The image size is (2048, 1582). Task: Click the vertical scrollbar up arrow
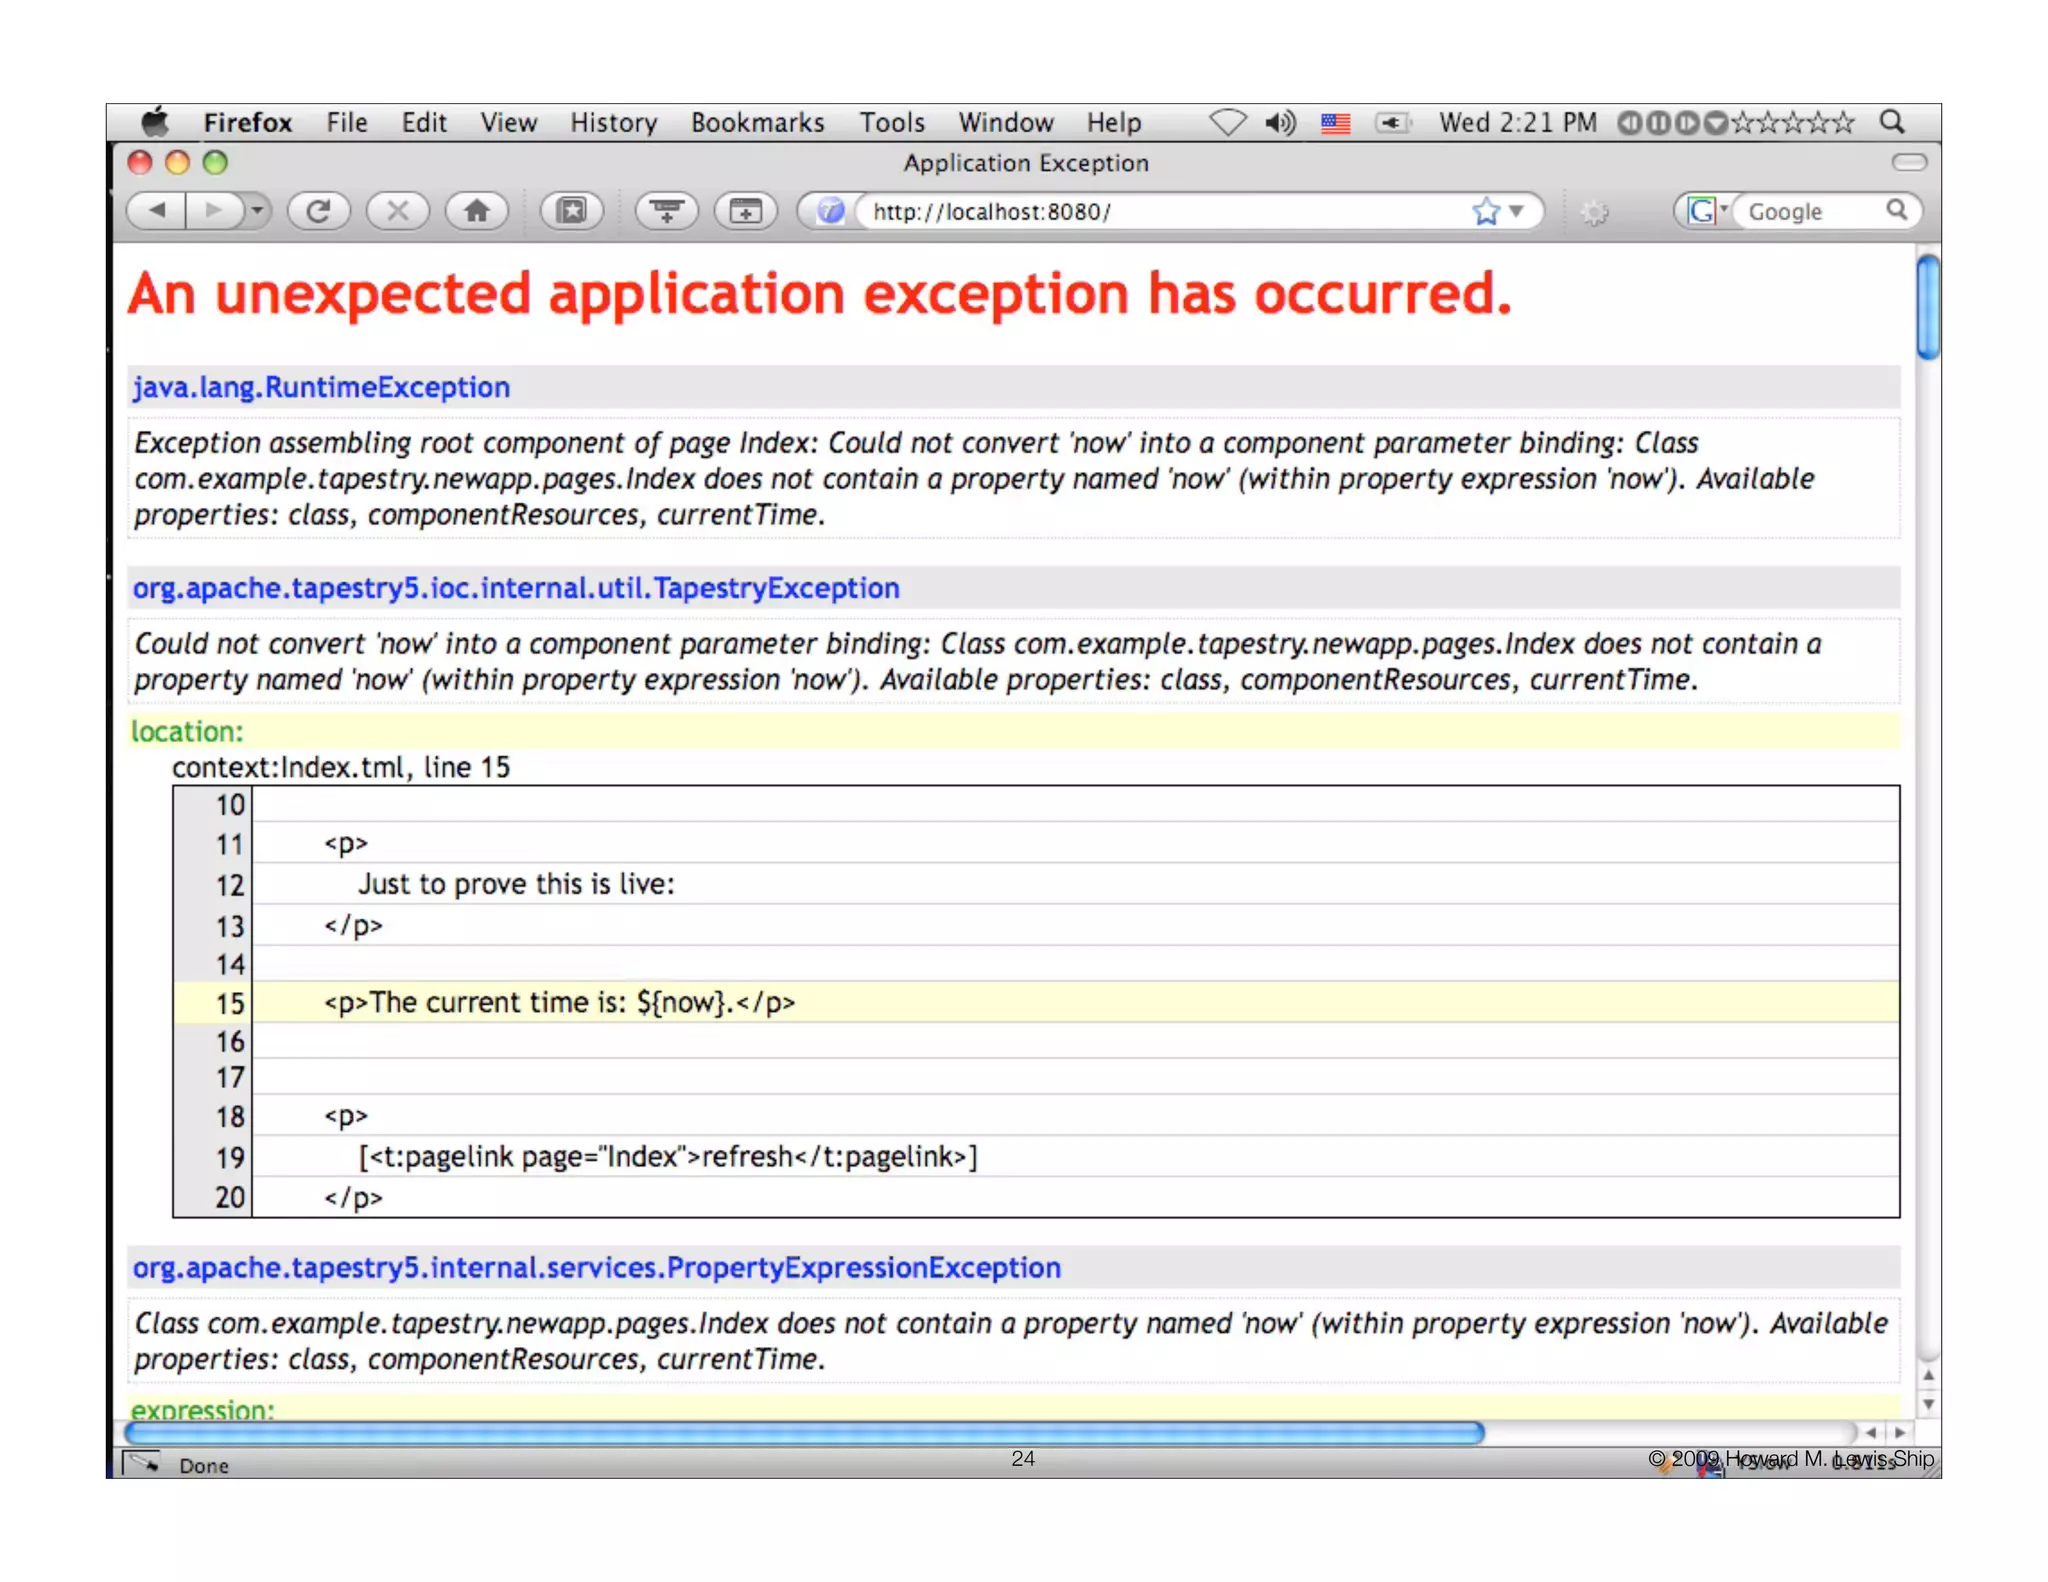pos(1928,1376)
